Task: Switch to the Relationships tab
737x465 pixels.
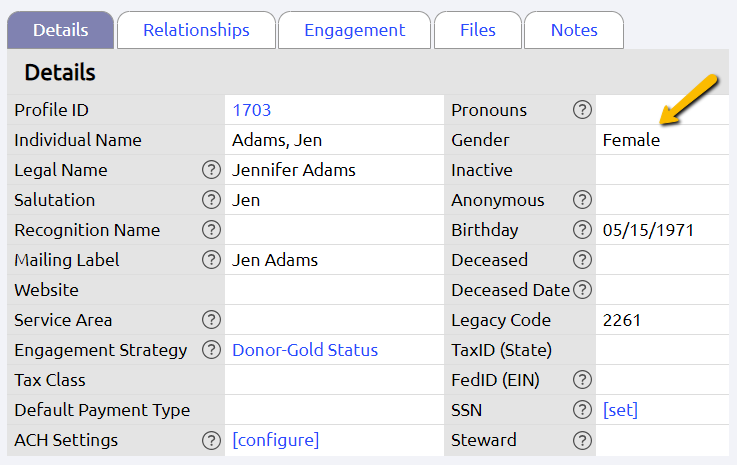Action: (x=196, y=30)
